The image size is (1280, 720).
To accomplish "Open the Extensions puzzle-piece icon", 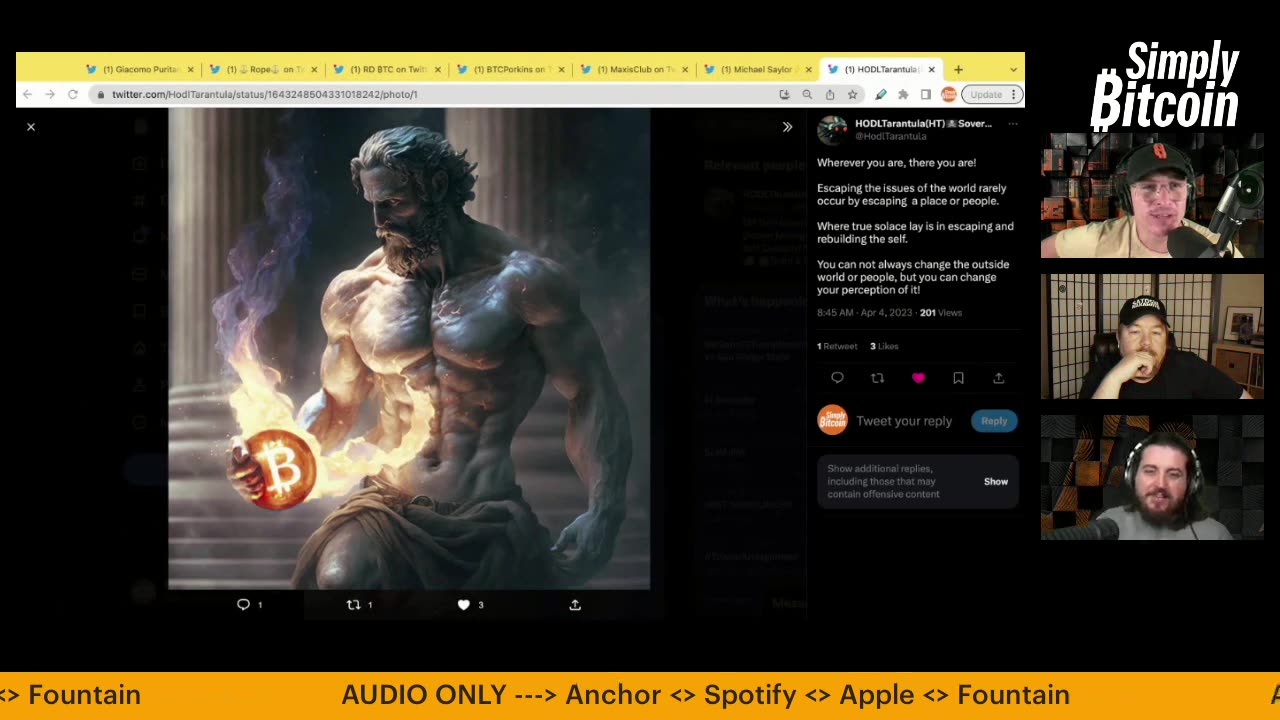I will tap(903, 94).
